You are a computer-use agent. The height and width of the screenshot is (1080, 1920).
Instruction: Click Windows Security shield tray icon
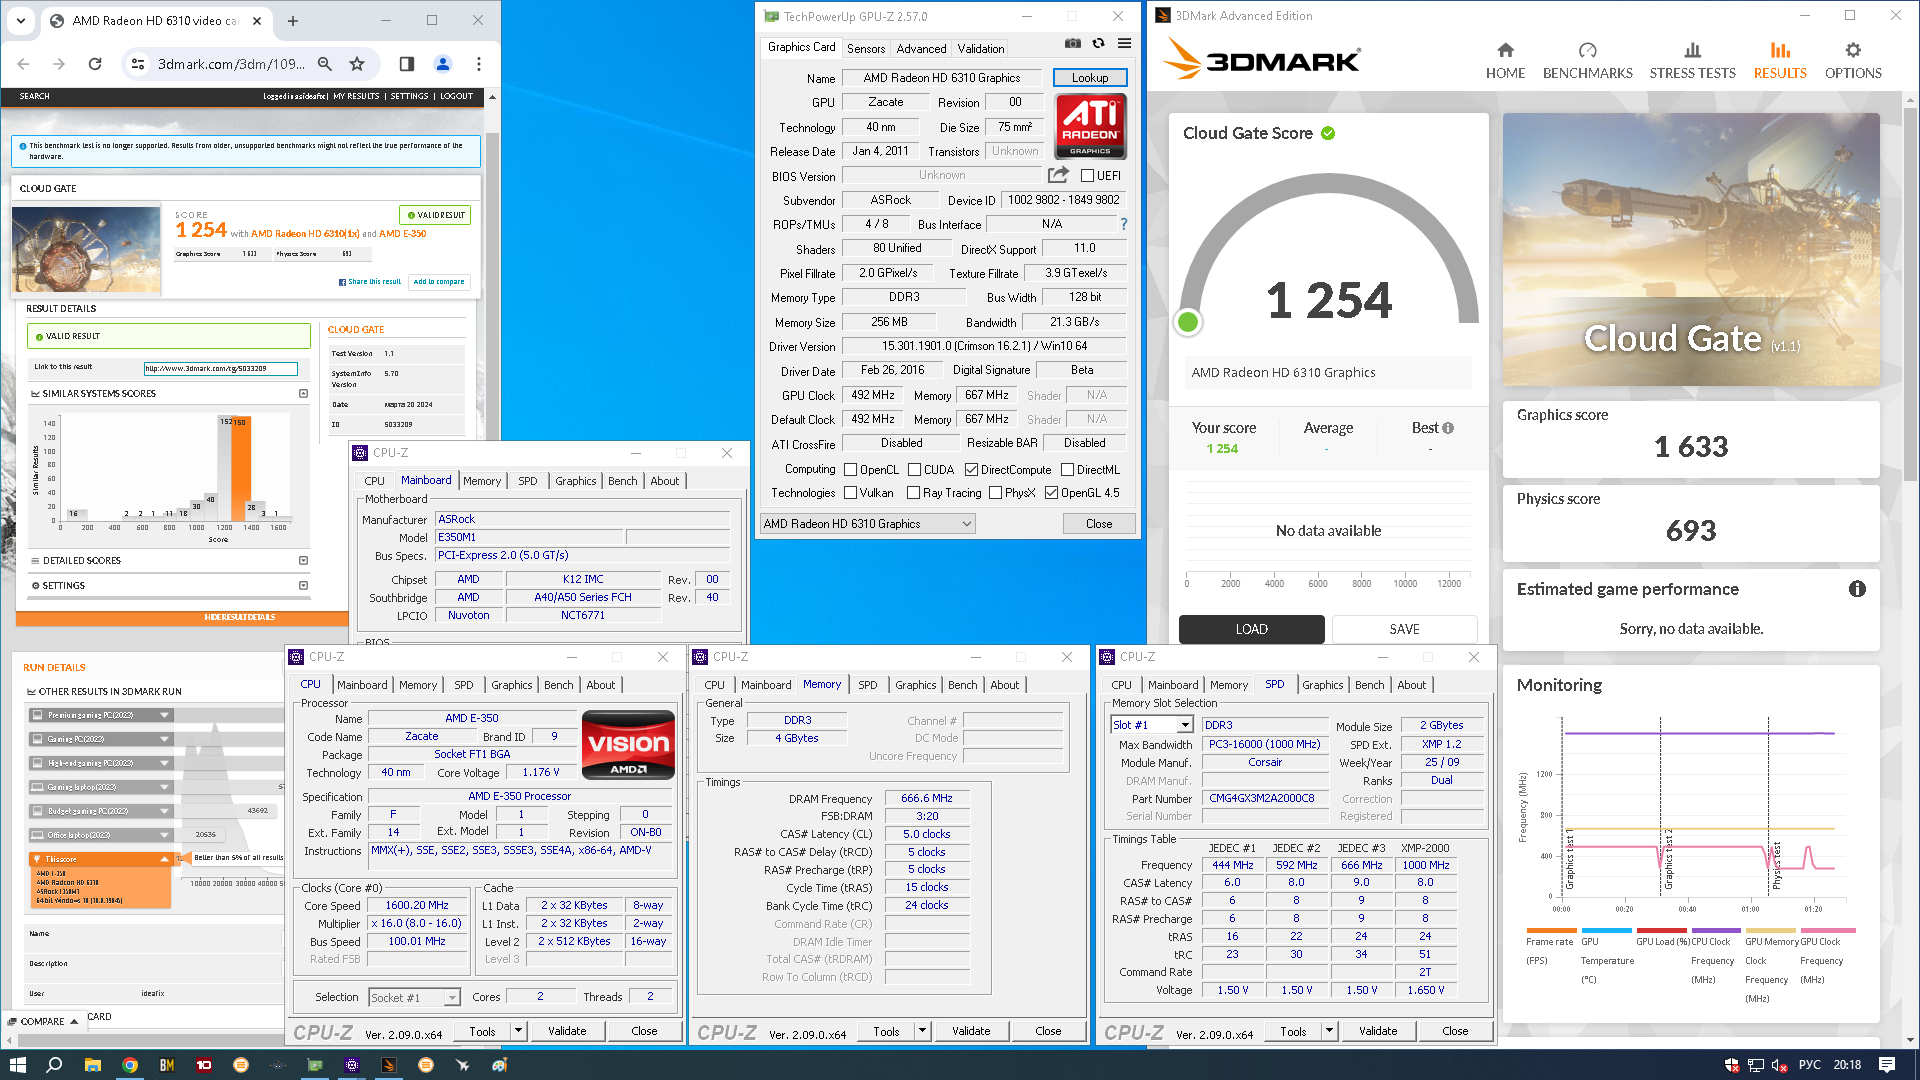pos(1732,1065)
